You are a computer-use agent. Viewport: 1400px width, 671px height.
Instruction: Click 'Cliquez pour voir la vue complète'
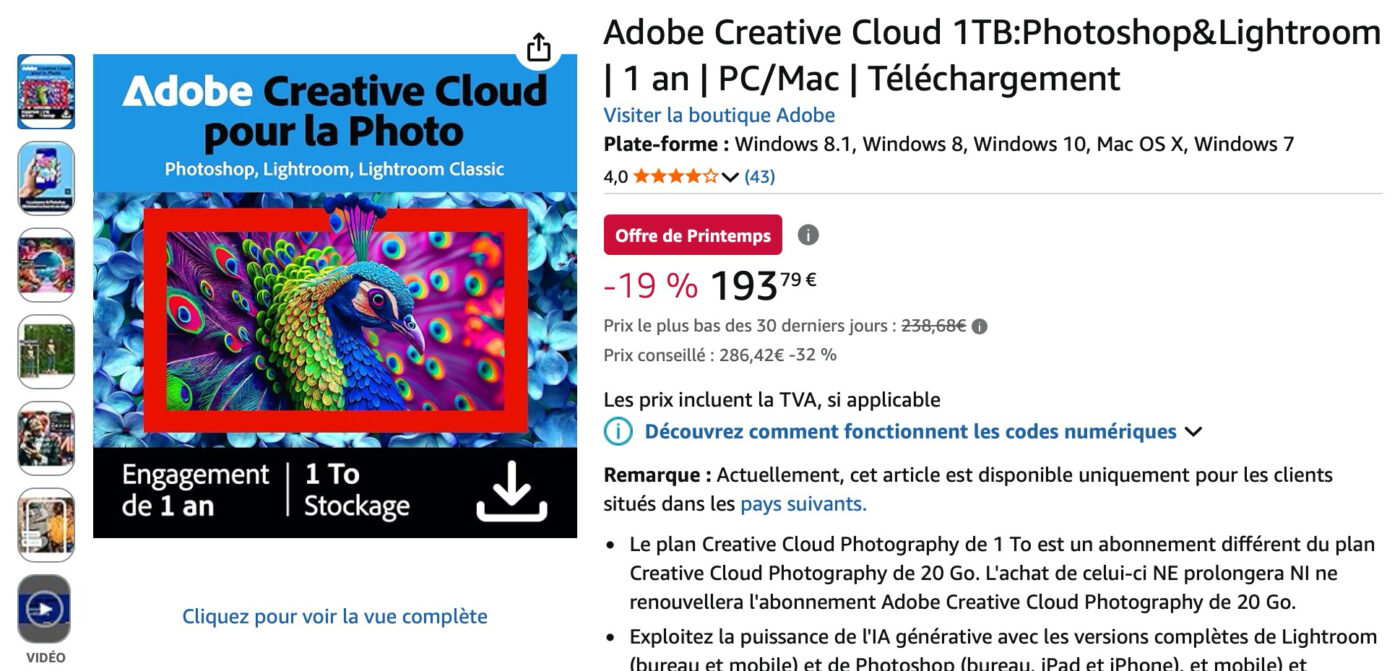335,616
